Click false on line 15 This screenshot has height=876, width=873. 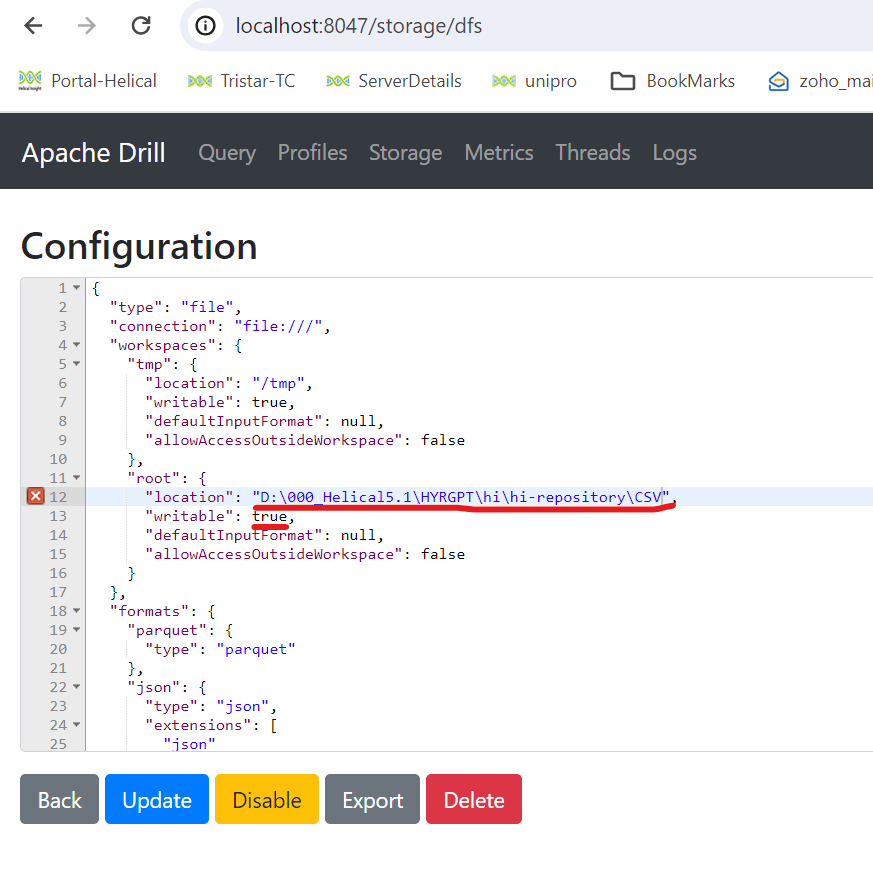443,554
